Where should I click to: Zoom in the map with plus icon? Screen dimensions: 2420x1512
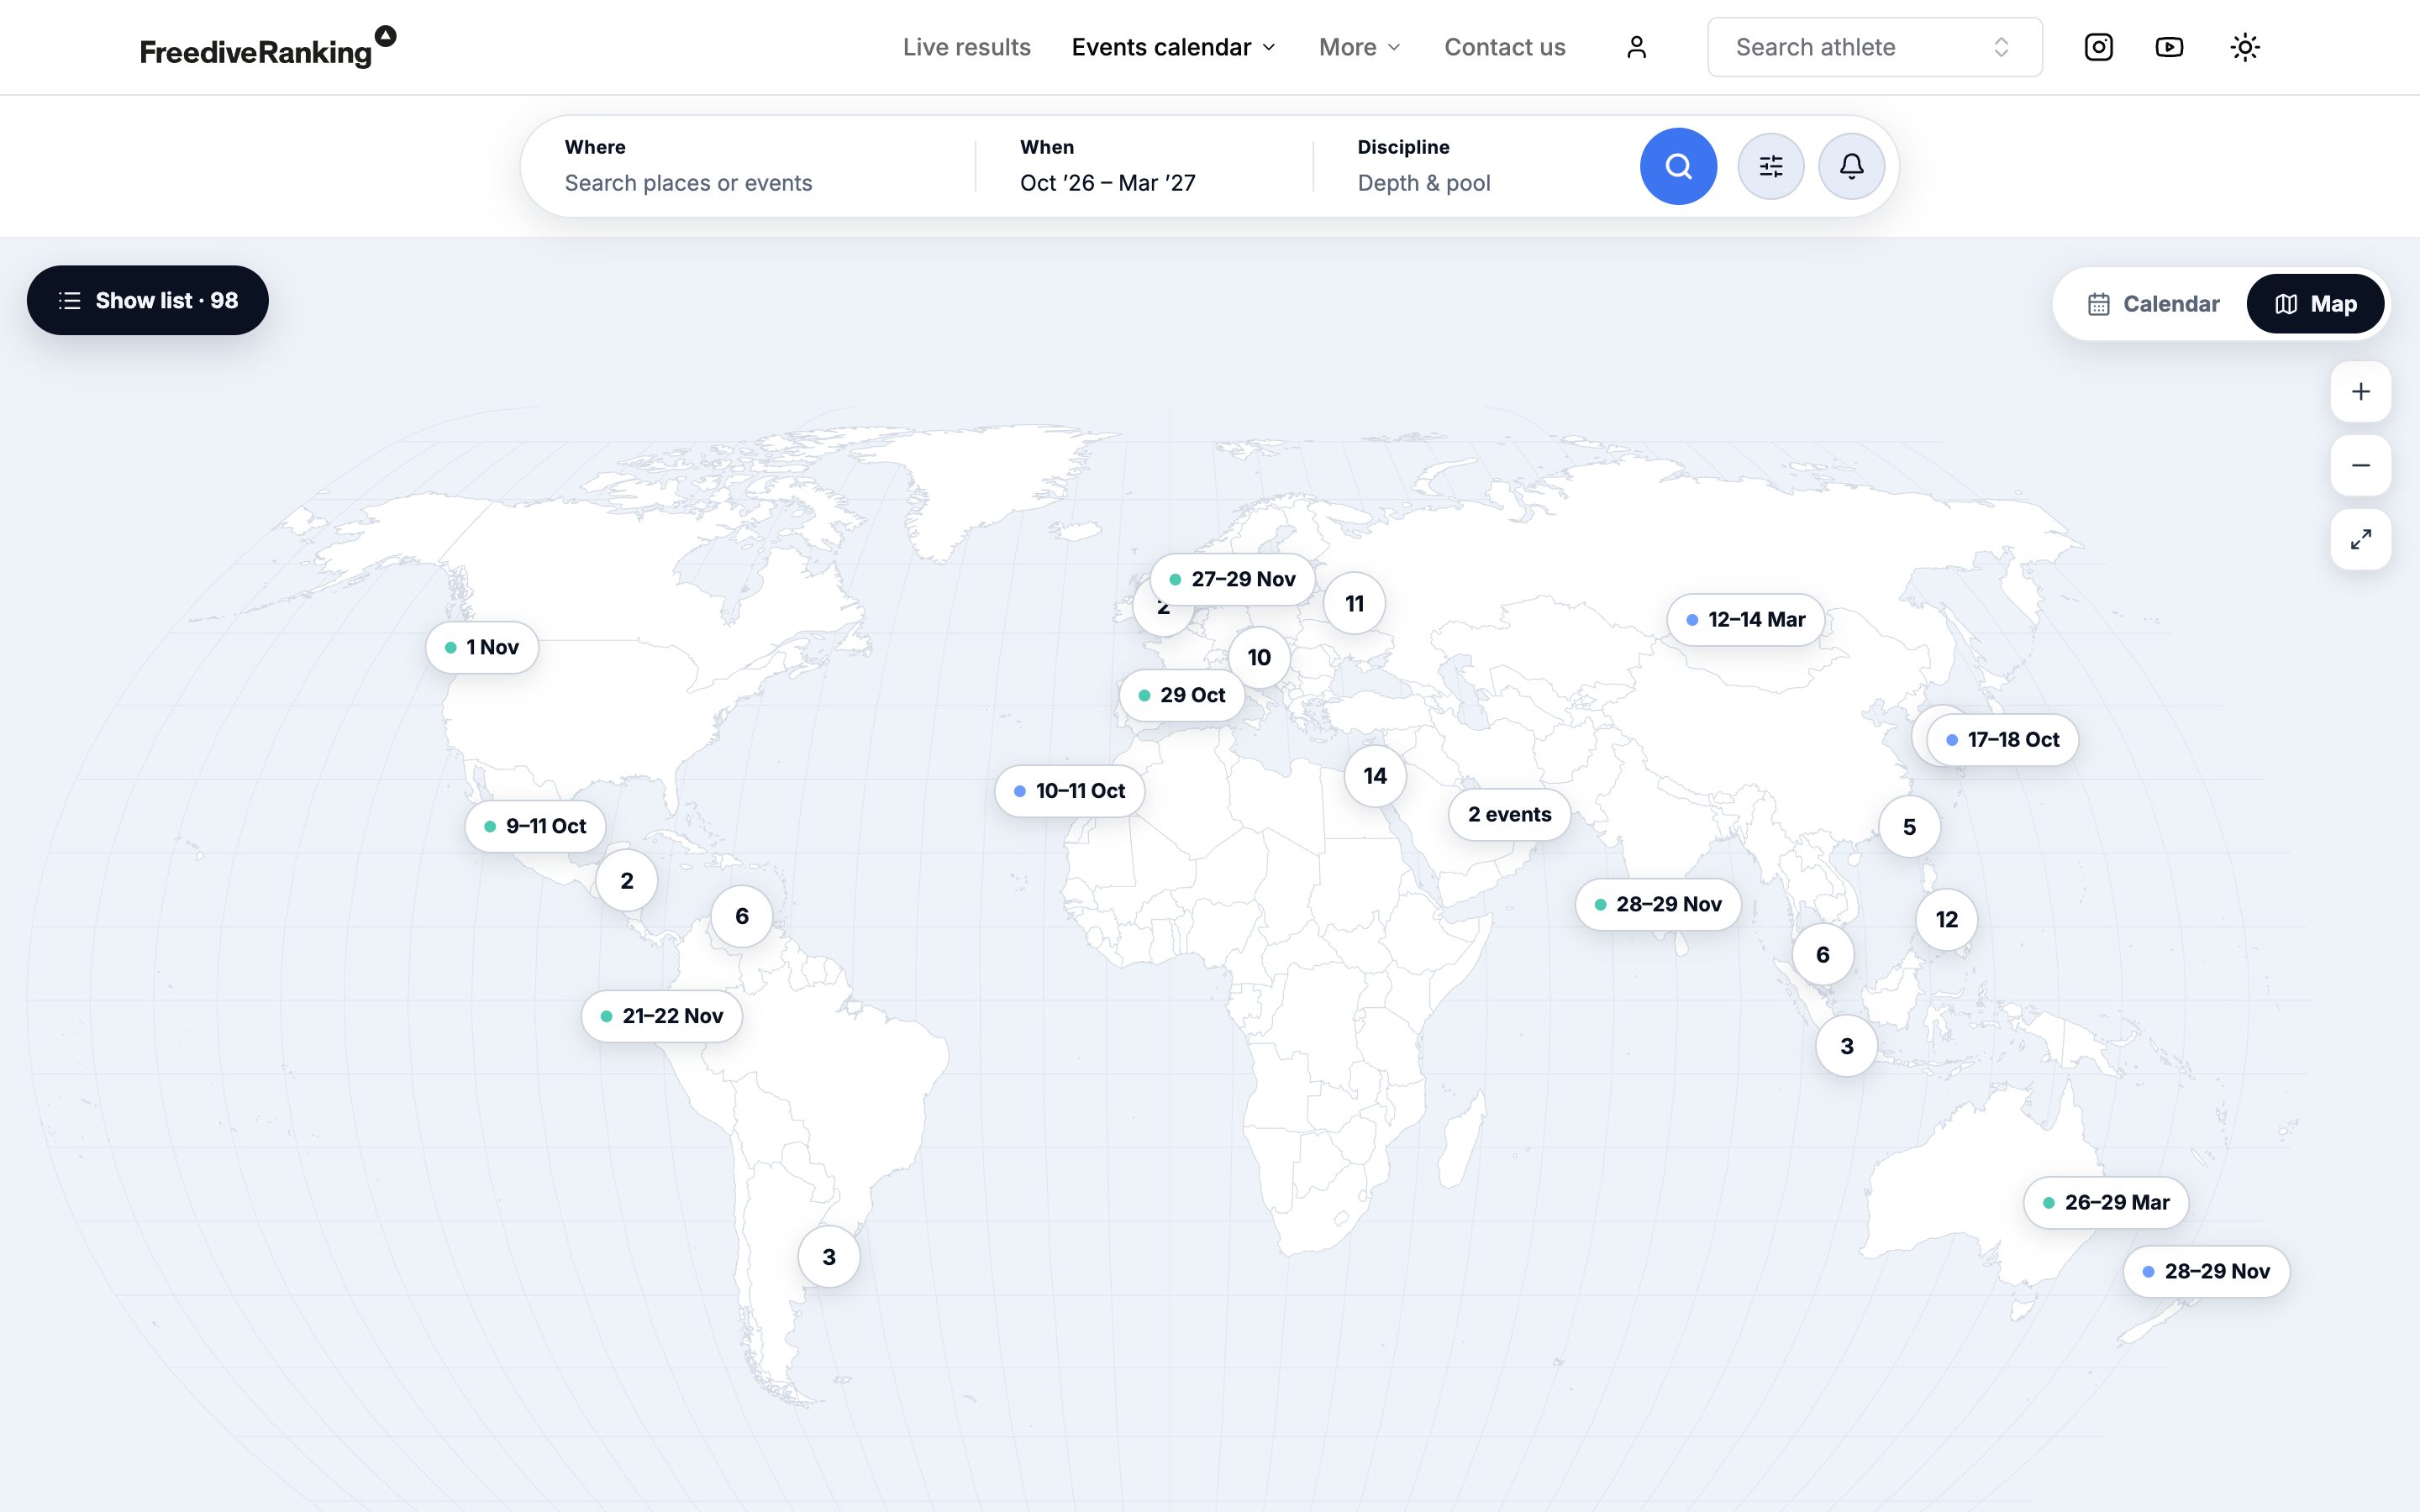2360,391
